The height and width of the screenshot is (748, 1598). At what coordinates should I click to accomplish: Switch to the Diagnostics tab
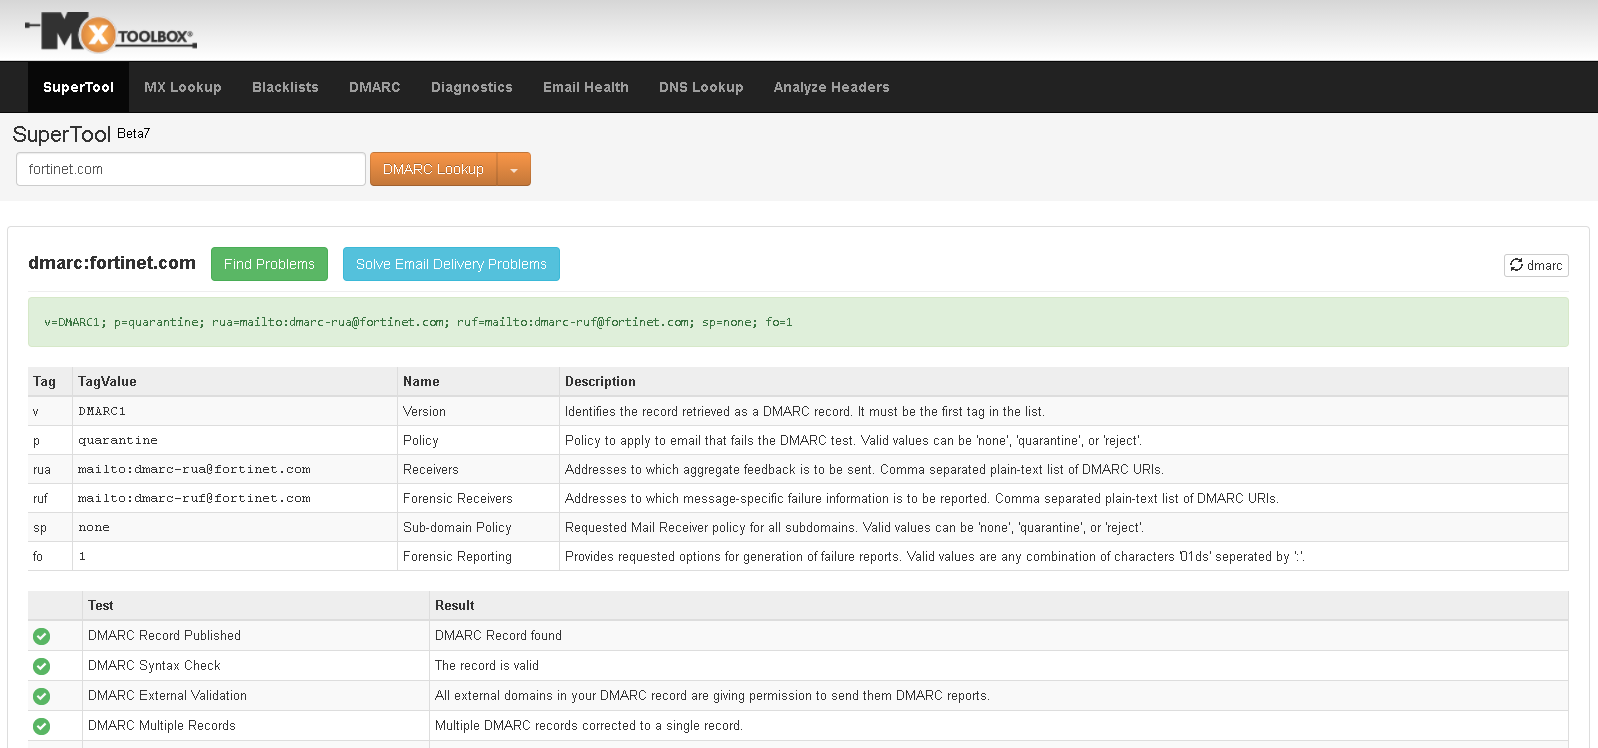(472, 87)
